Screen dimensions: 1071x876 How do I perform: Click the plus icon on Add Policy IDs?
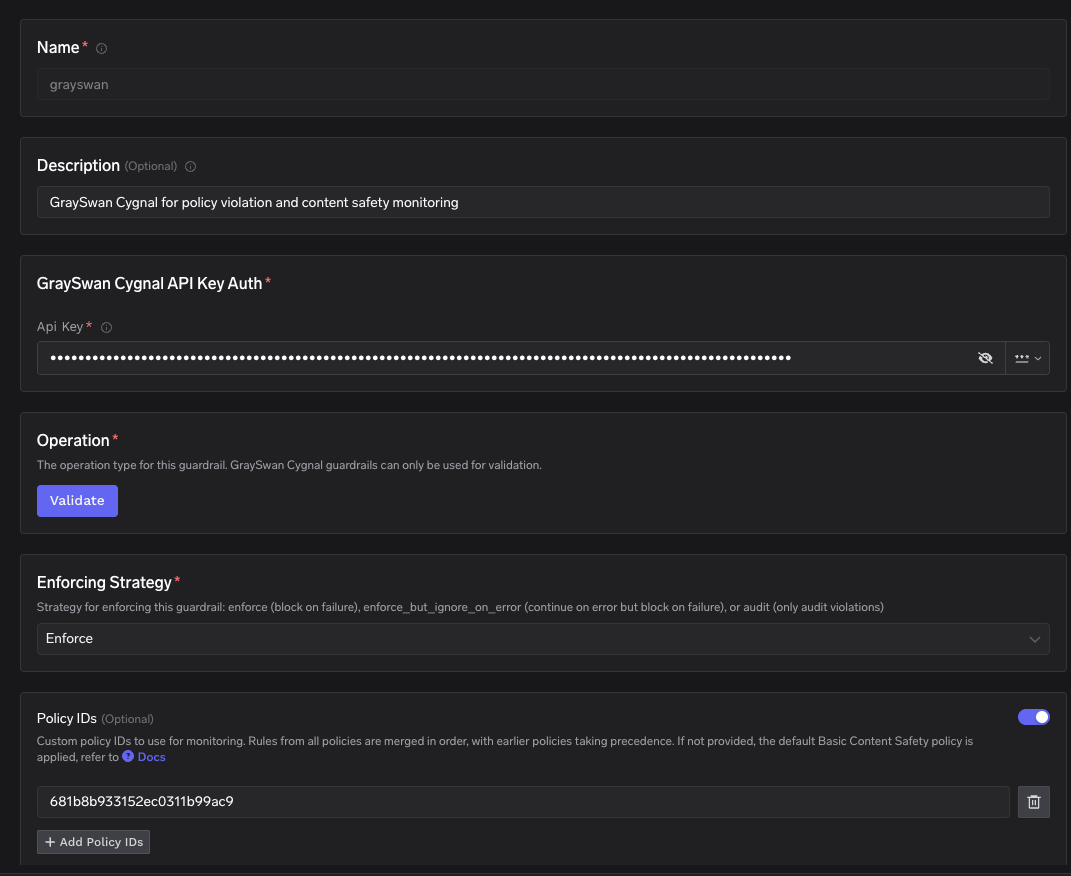coord(49,841)
